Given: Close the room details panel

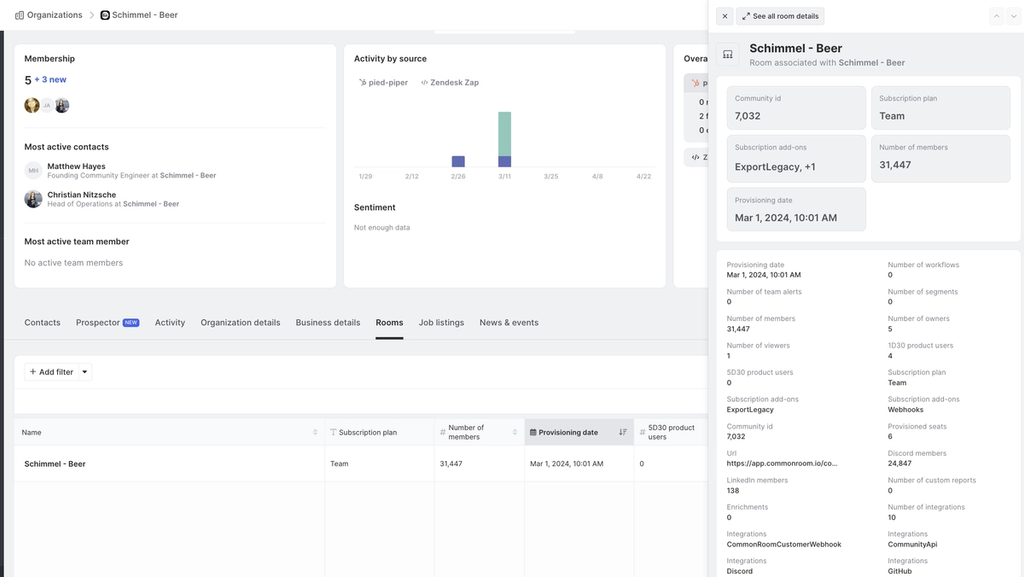Looking at the screenshot, I should 724,16.
